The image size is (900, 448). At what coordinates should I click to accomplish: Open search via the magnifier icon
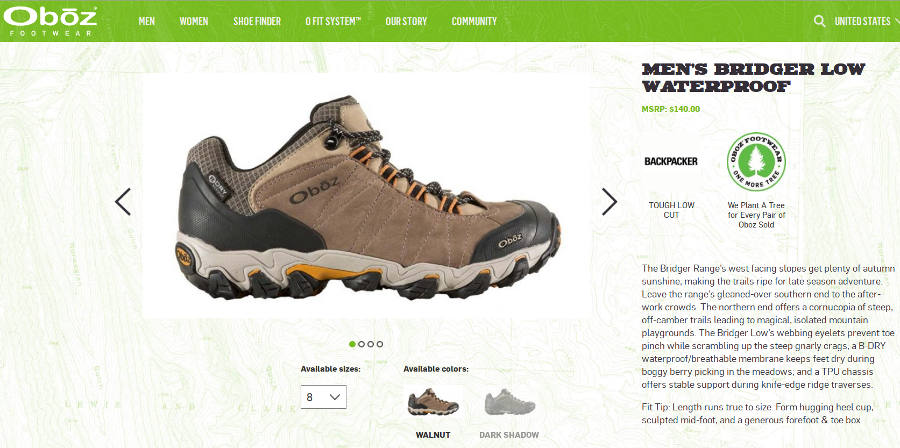click(820, 21)
